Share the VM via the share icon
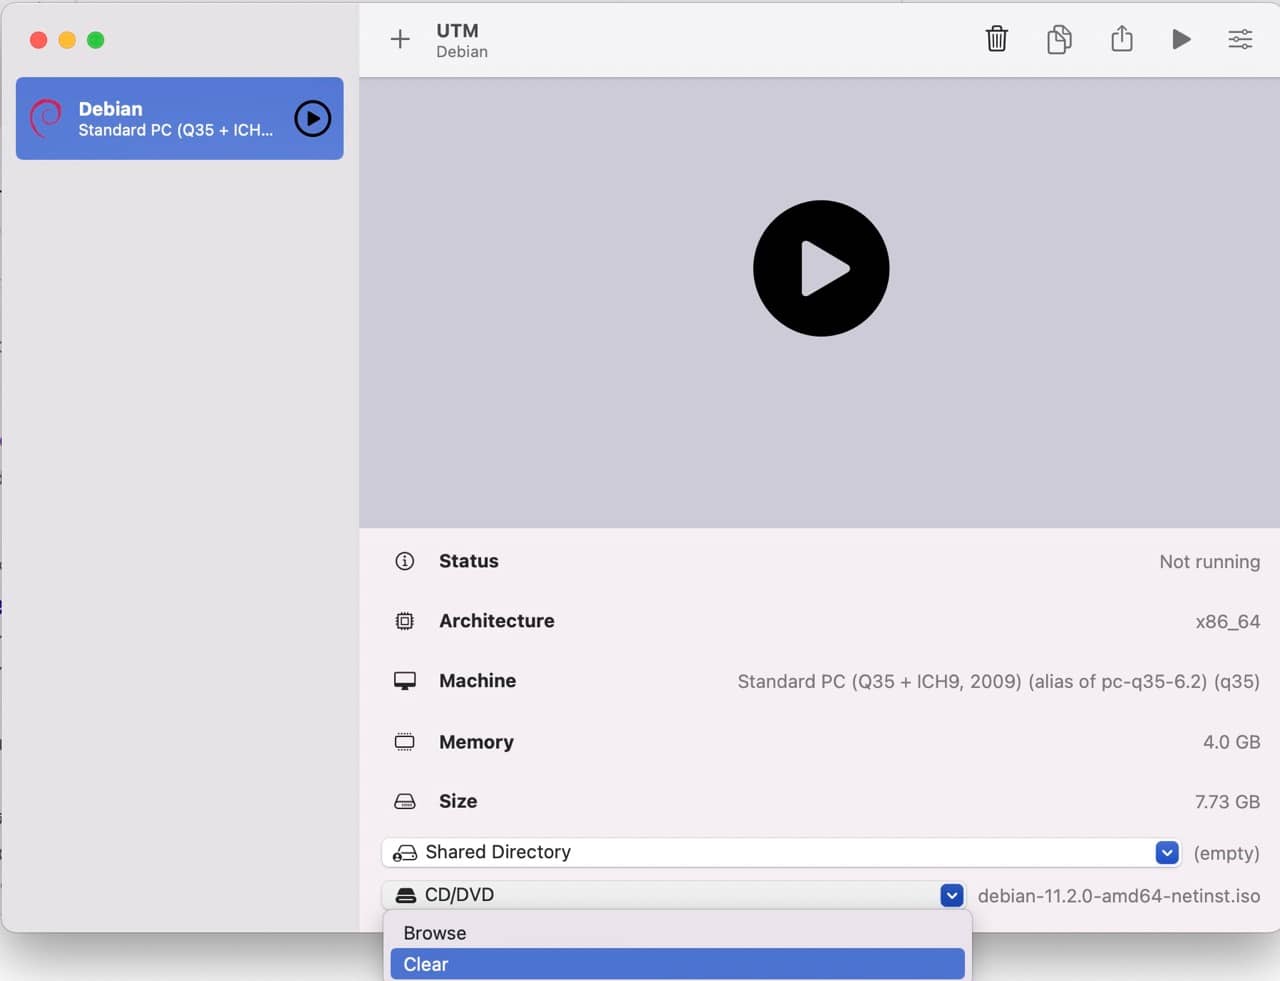This screenshot has height=981, width=1280. (x=1122, y=38)
